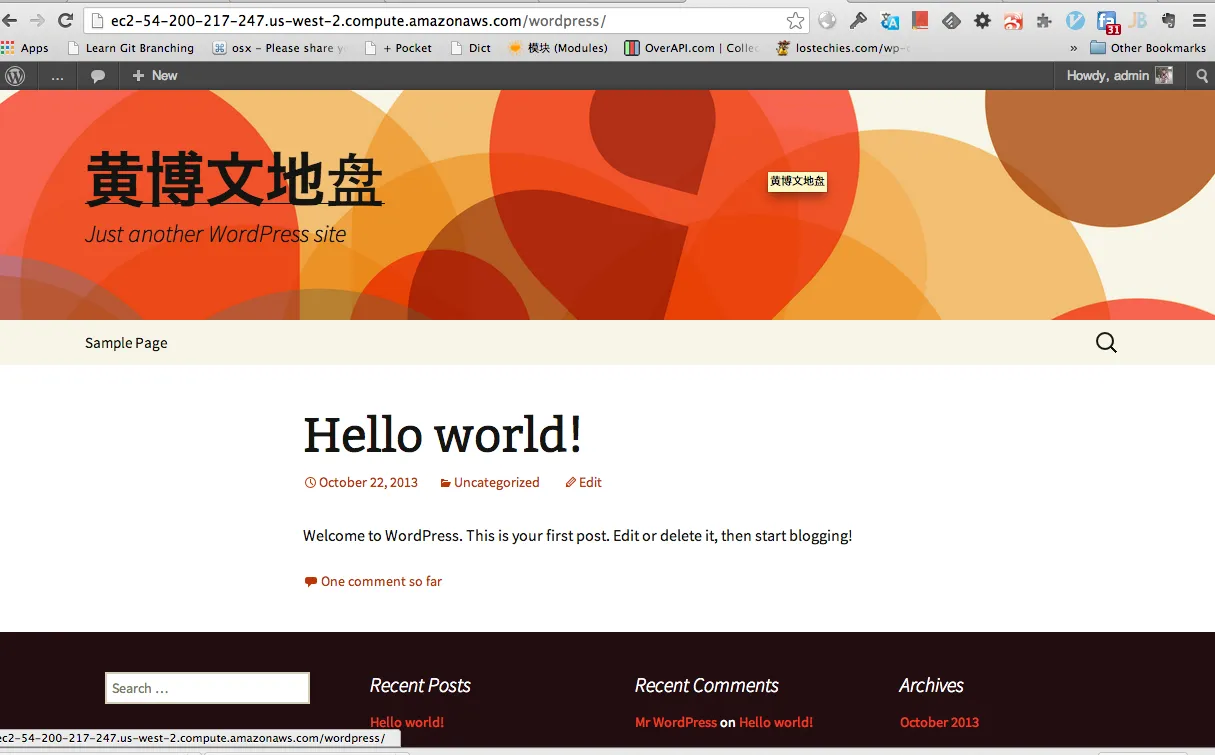
Task: Click the JB extension icon
Action: coord(1137,20)
